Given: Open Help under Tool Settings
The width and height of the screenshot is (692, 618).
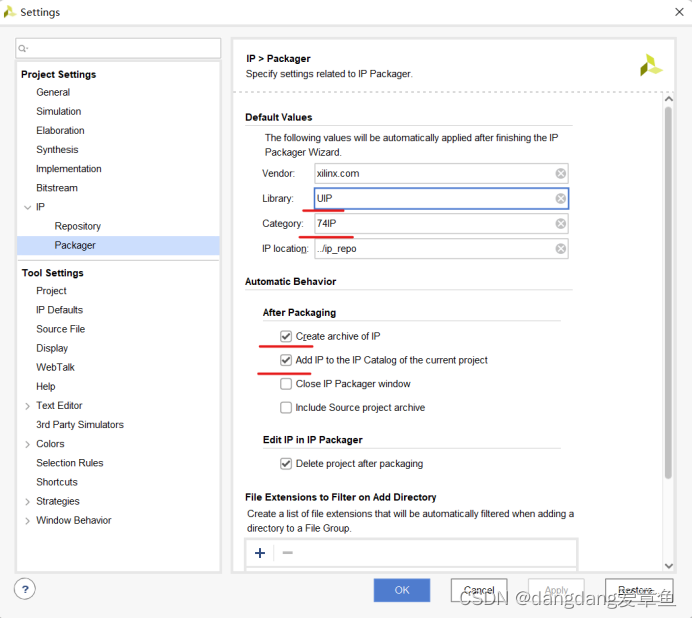Looking at the screenshot, I should pyautogui.click(x=45, y=387).
